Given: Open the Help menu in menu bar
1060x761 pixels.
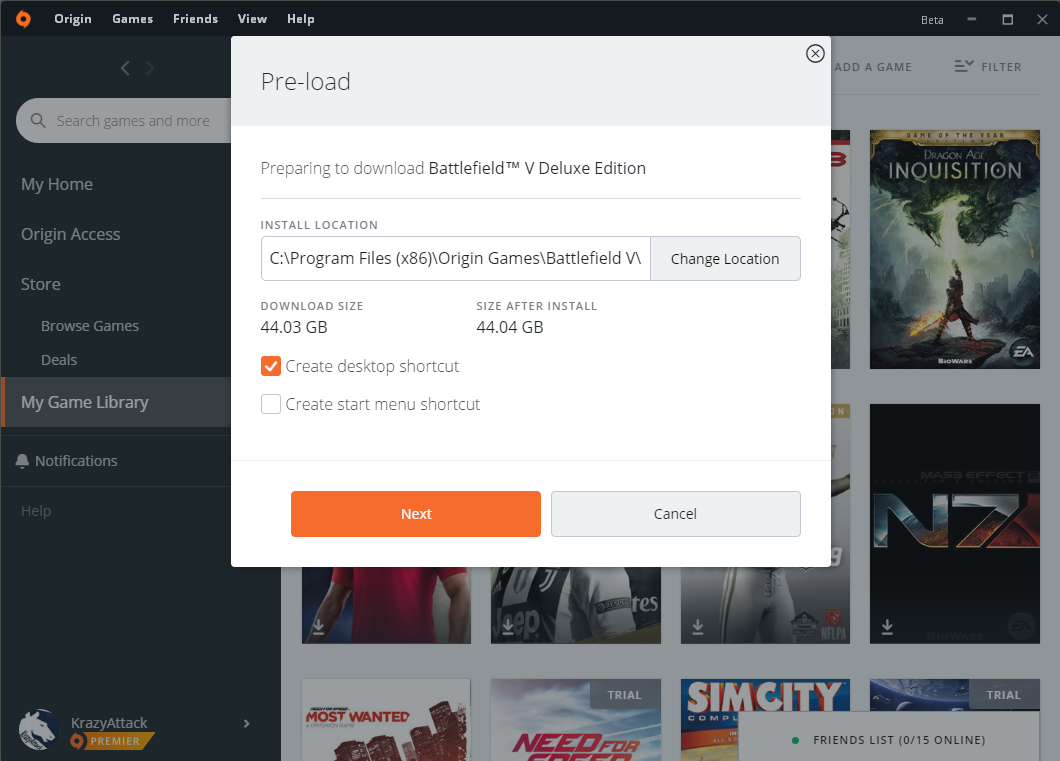Looking at the screenshot, I should click(x=300, y=19).
